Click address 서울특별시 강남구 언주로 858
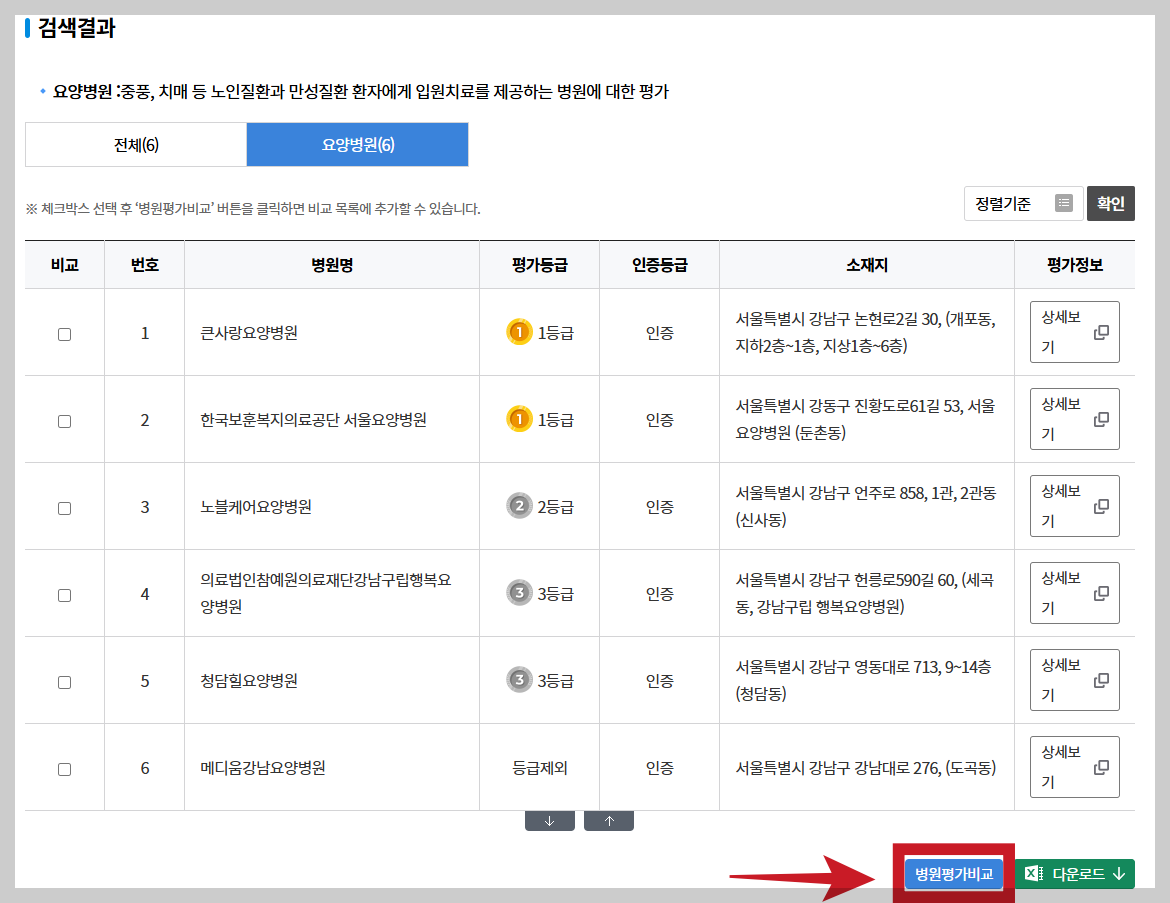The height and width of the screenshot is (903, 1170). tap(866, 506)
